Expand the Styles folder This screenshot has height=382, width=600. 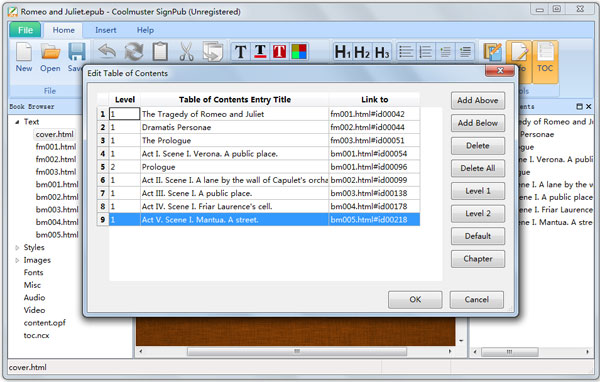(17, 248)
